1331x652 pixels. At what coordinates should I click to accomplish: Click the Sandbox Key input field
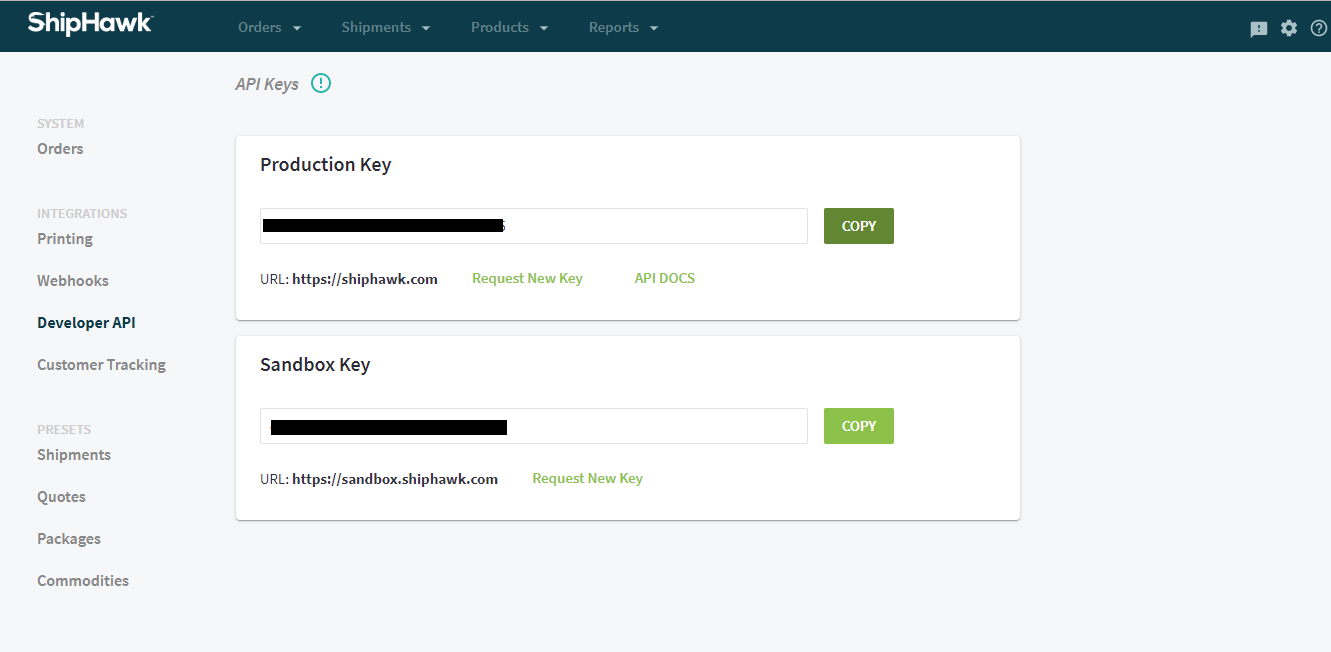(534, 426)
